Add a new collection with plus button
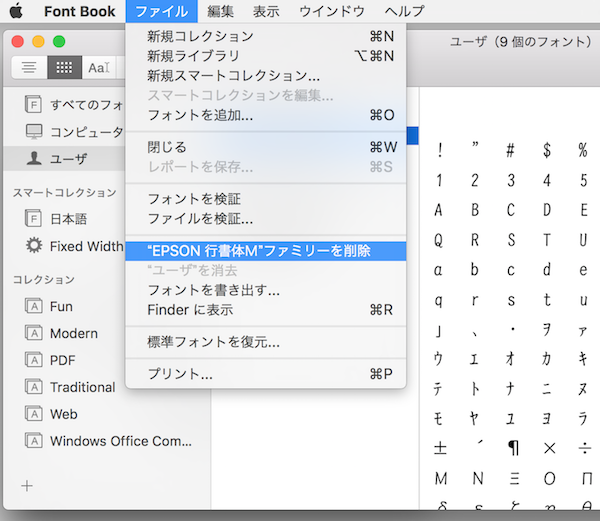The height and width of the screenshot is (521, 600). 27,486
